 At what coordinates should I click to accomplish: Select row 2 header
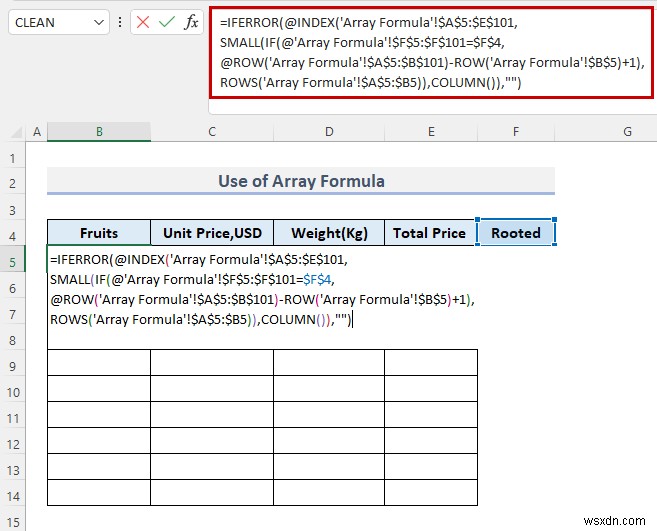[13, 183]
